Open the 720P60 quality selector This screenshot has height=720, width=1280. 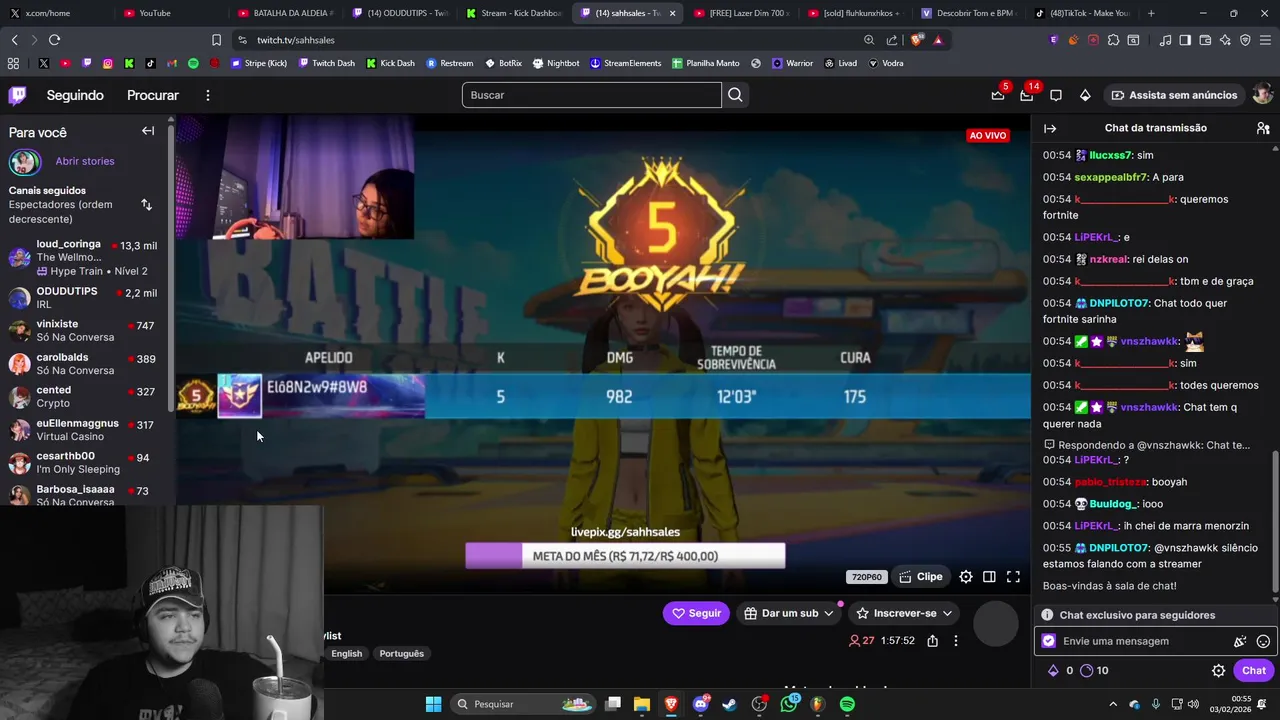[x=866, y=577]
